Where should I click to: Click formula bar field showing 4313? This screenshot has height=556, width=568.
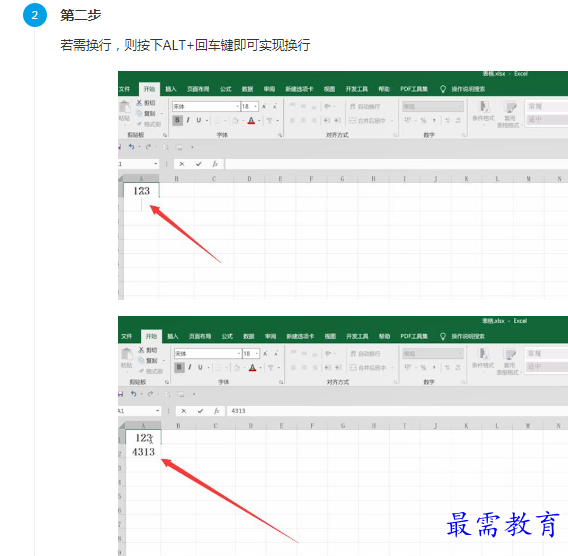pyautogui.click(x=397, y=411)
